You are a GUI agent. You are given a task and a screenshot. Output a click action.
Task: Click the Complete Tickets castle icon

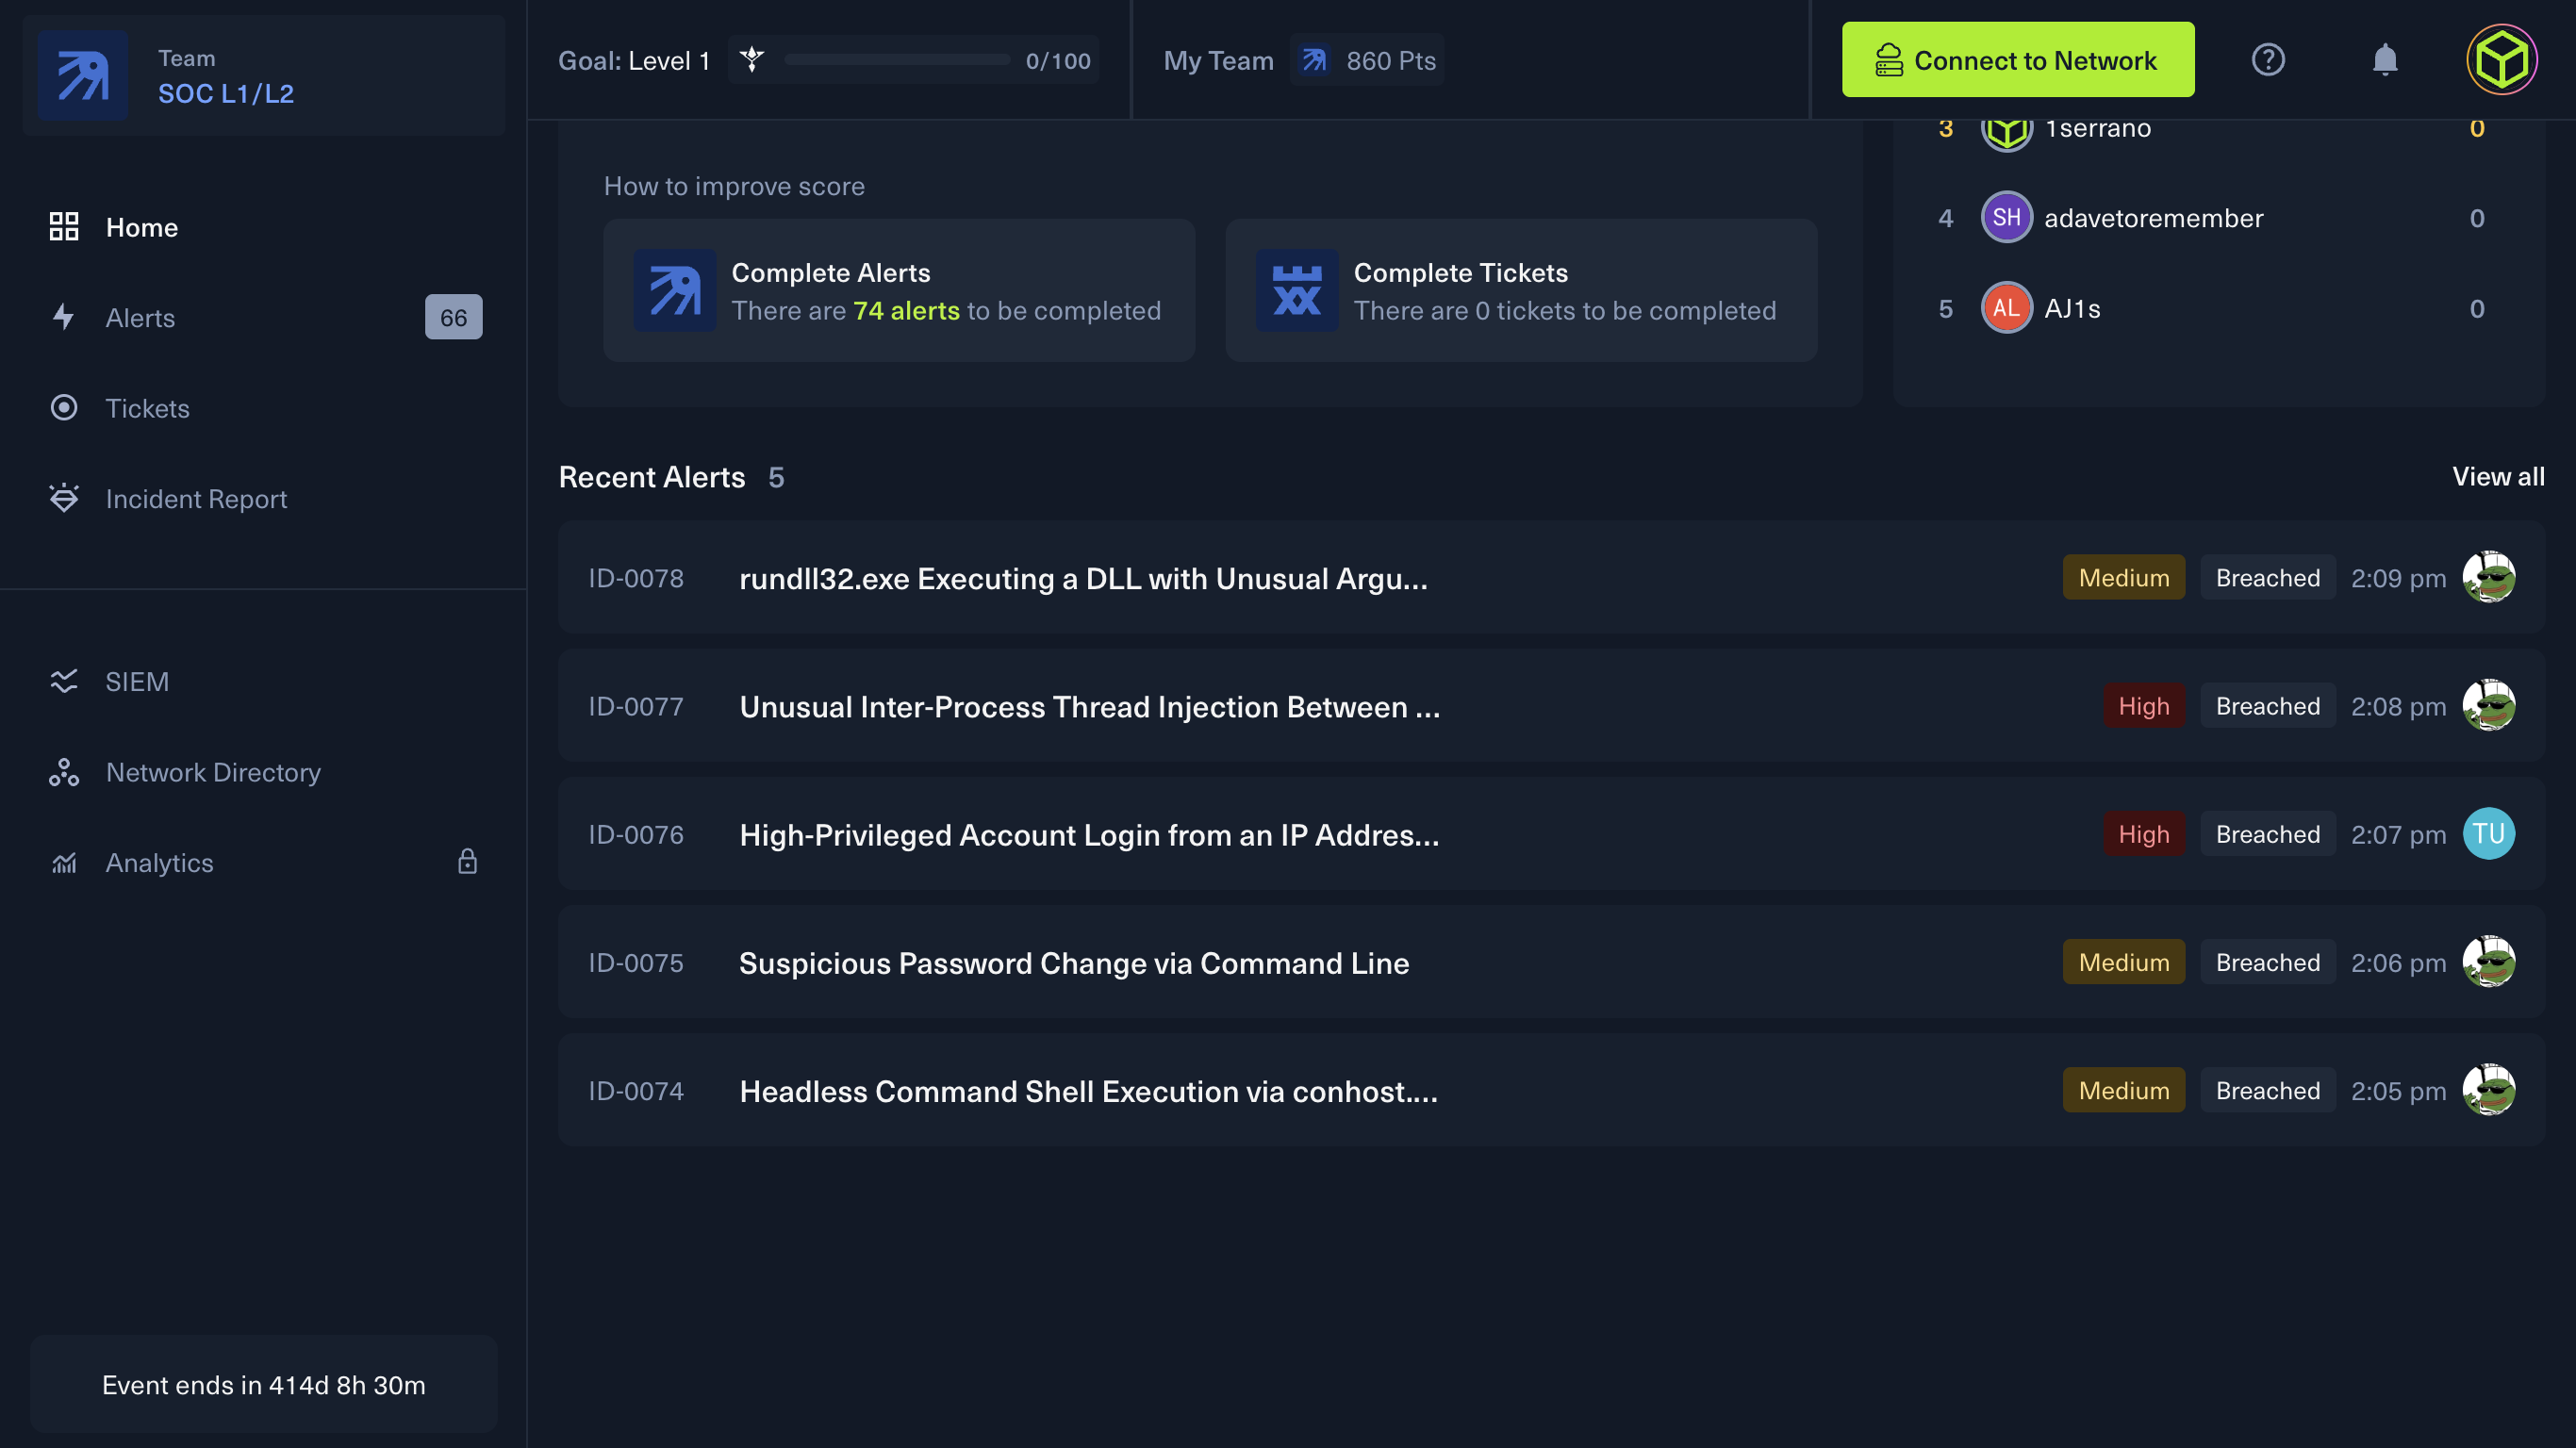click(x=1296, y=291)
